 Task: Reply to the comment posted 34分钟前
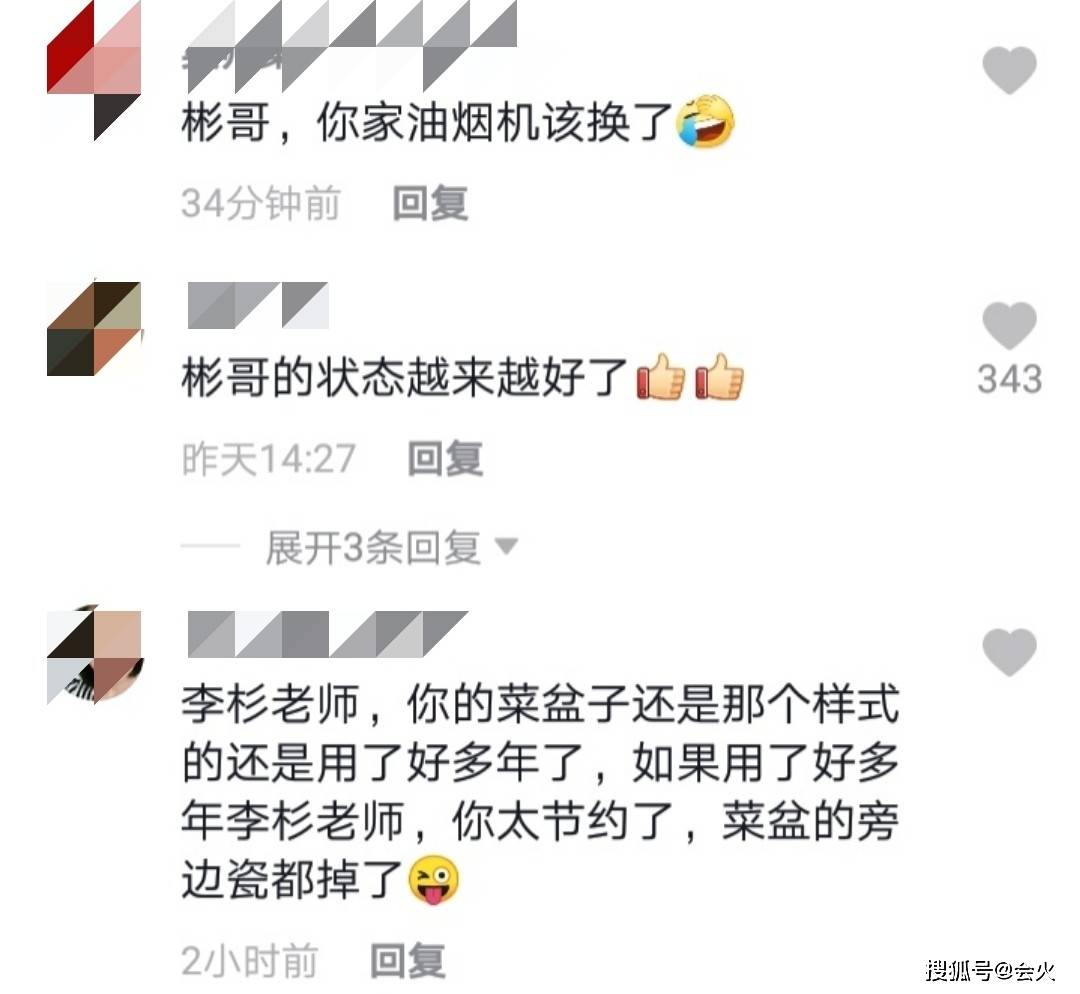tap(430, 203)
